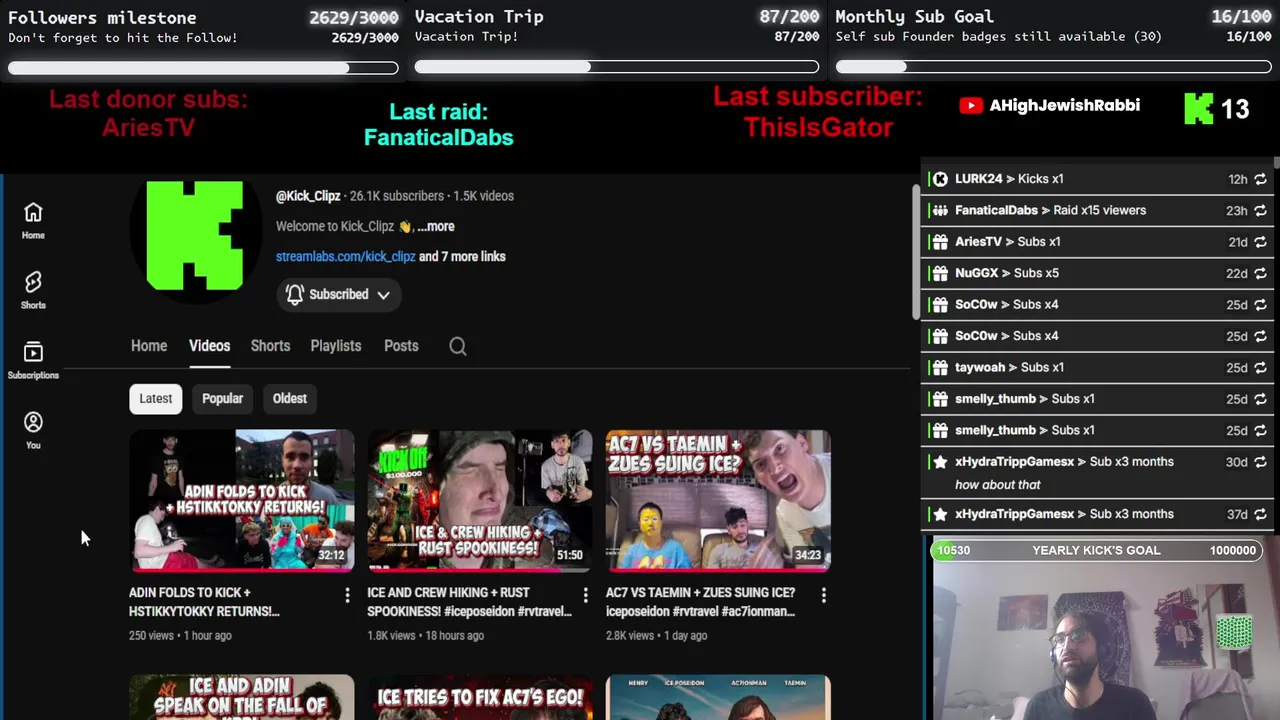Click the first 'SoCOw > Subs x4' row
The image size is (1280, 720).
tap(1098, 305)
